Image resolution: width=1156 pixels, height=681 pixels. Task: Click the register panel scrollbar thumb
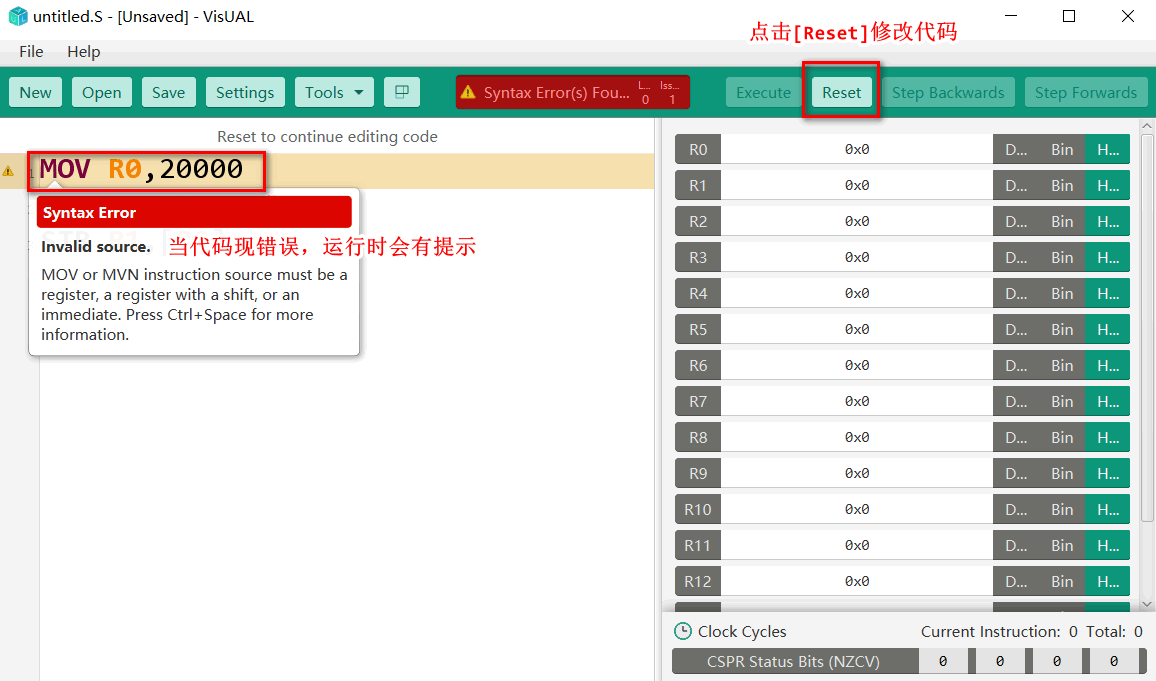pos(1147,328)
